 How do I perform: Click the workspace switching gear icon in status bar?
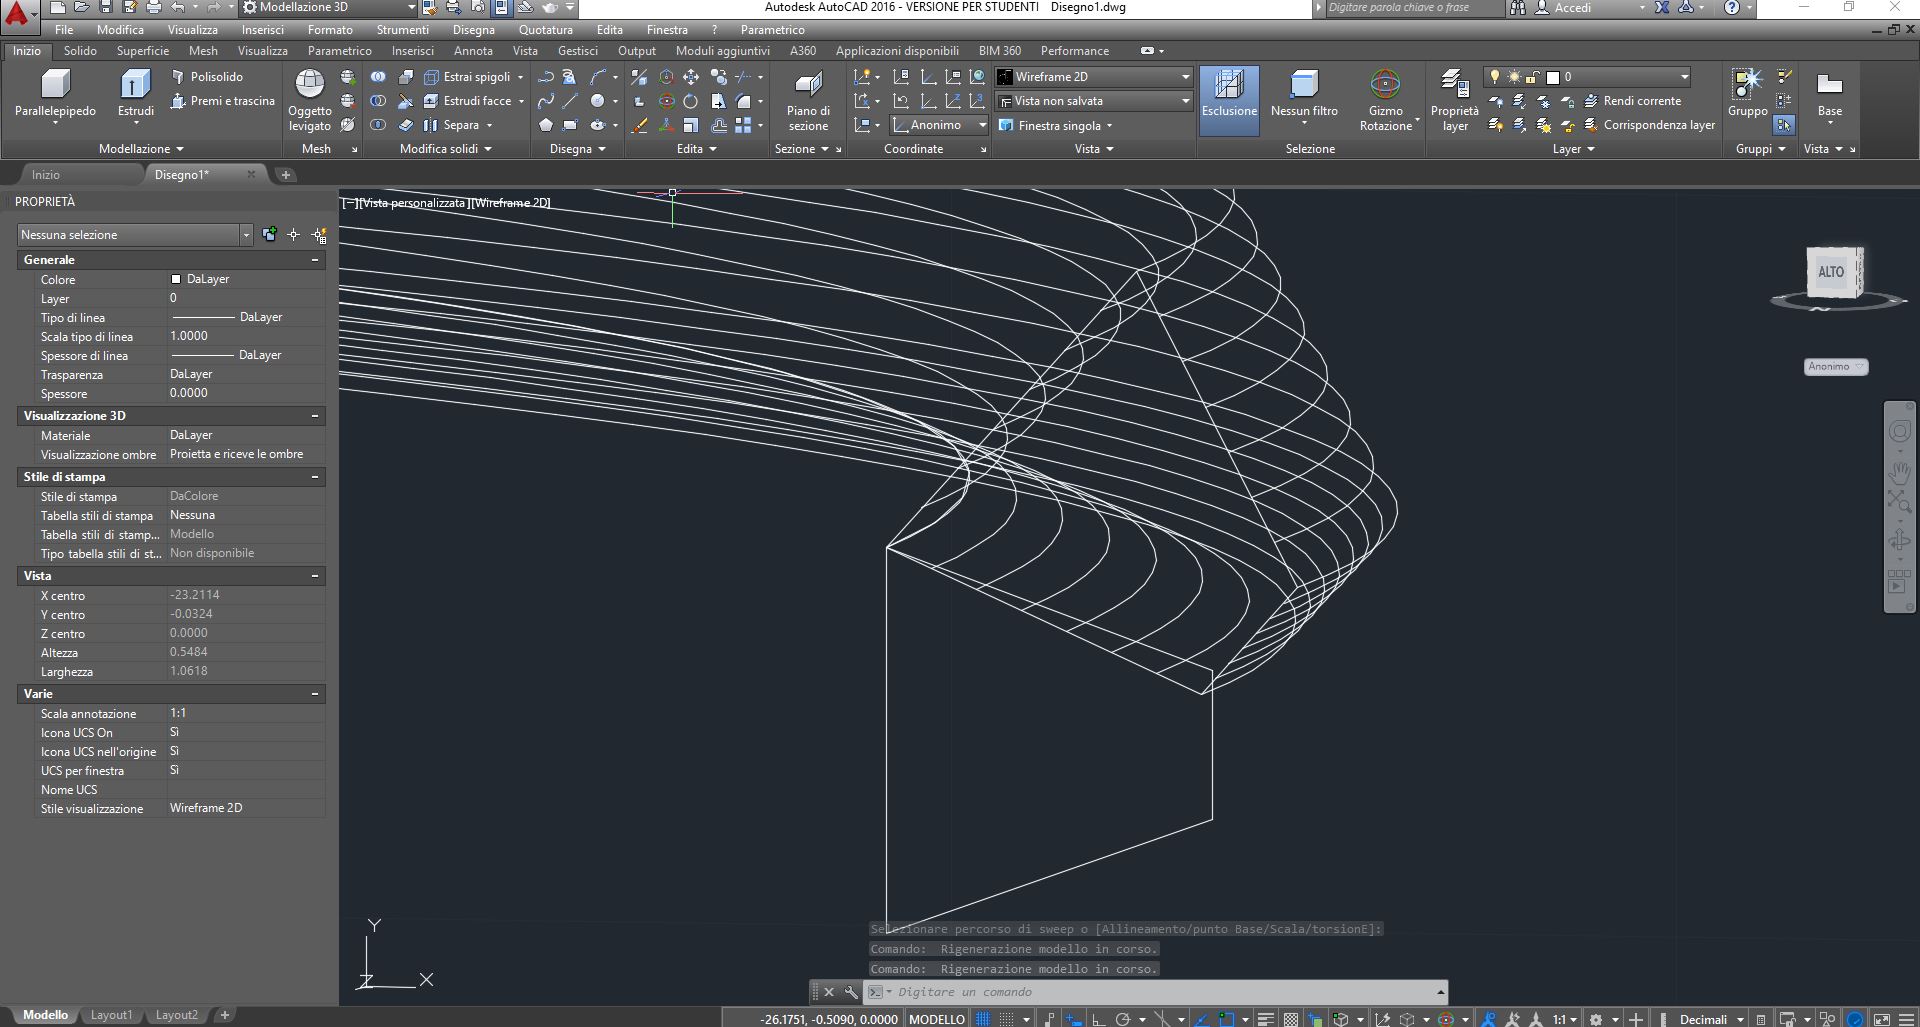[1596, 1019]
